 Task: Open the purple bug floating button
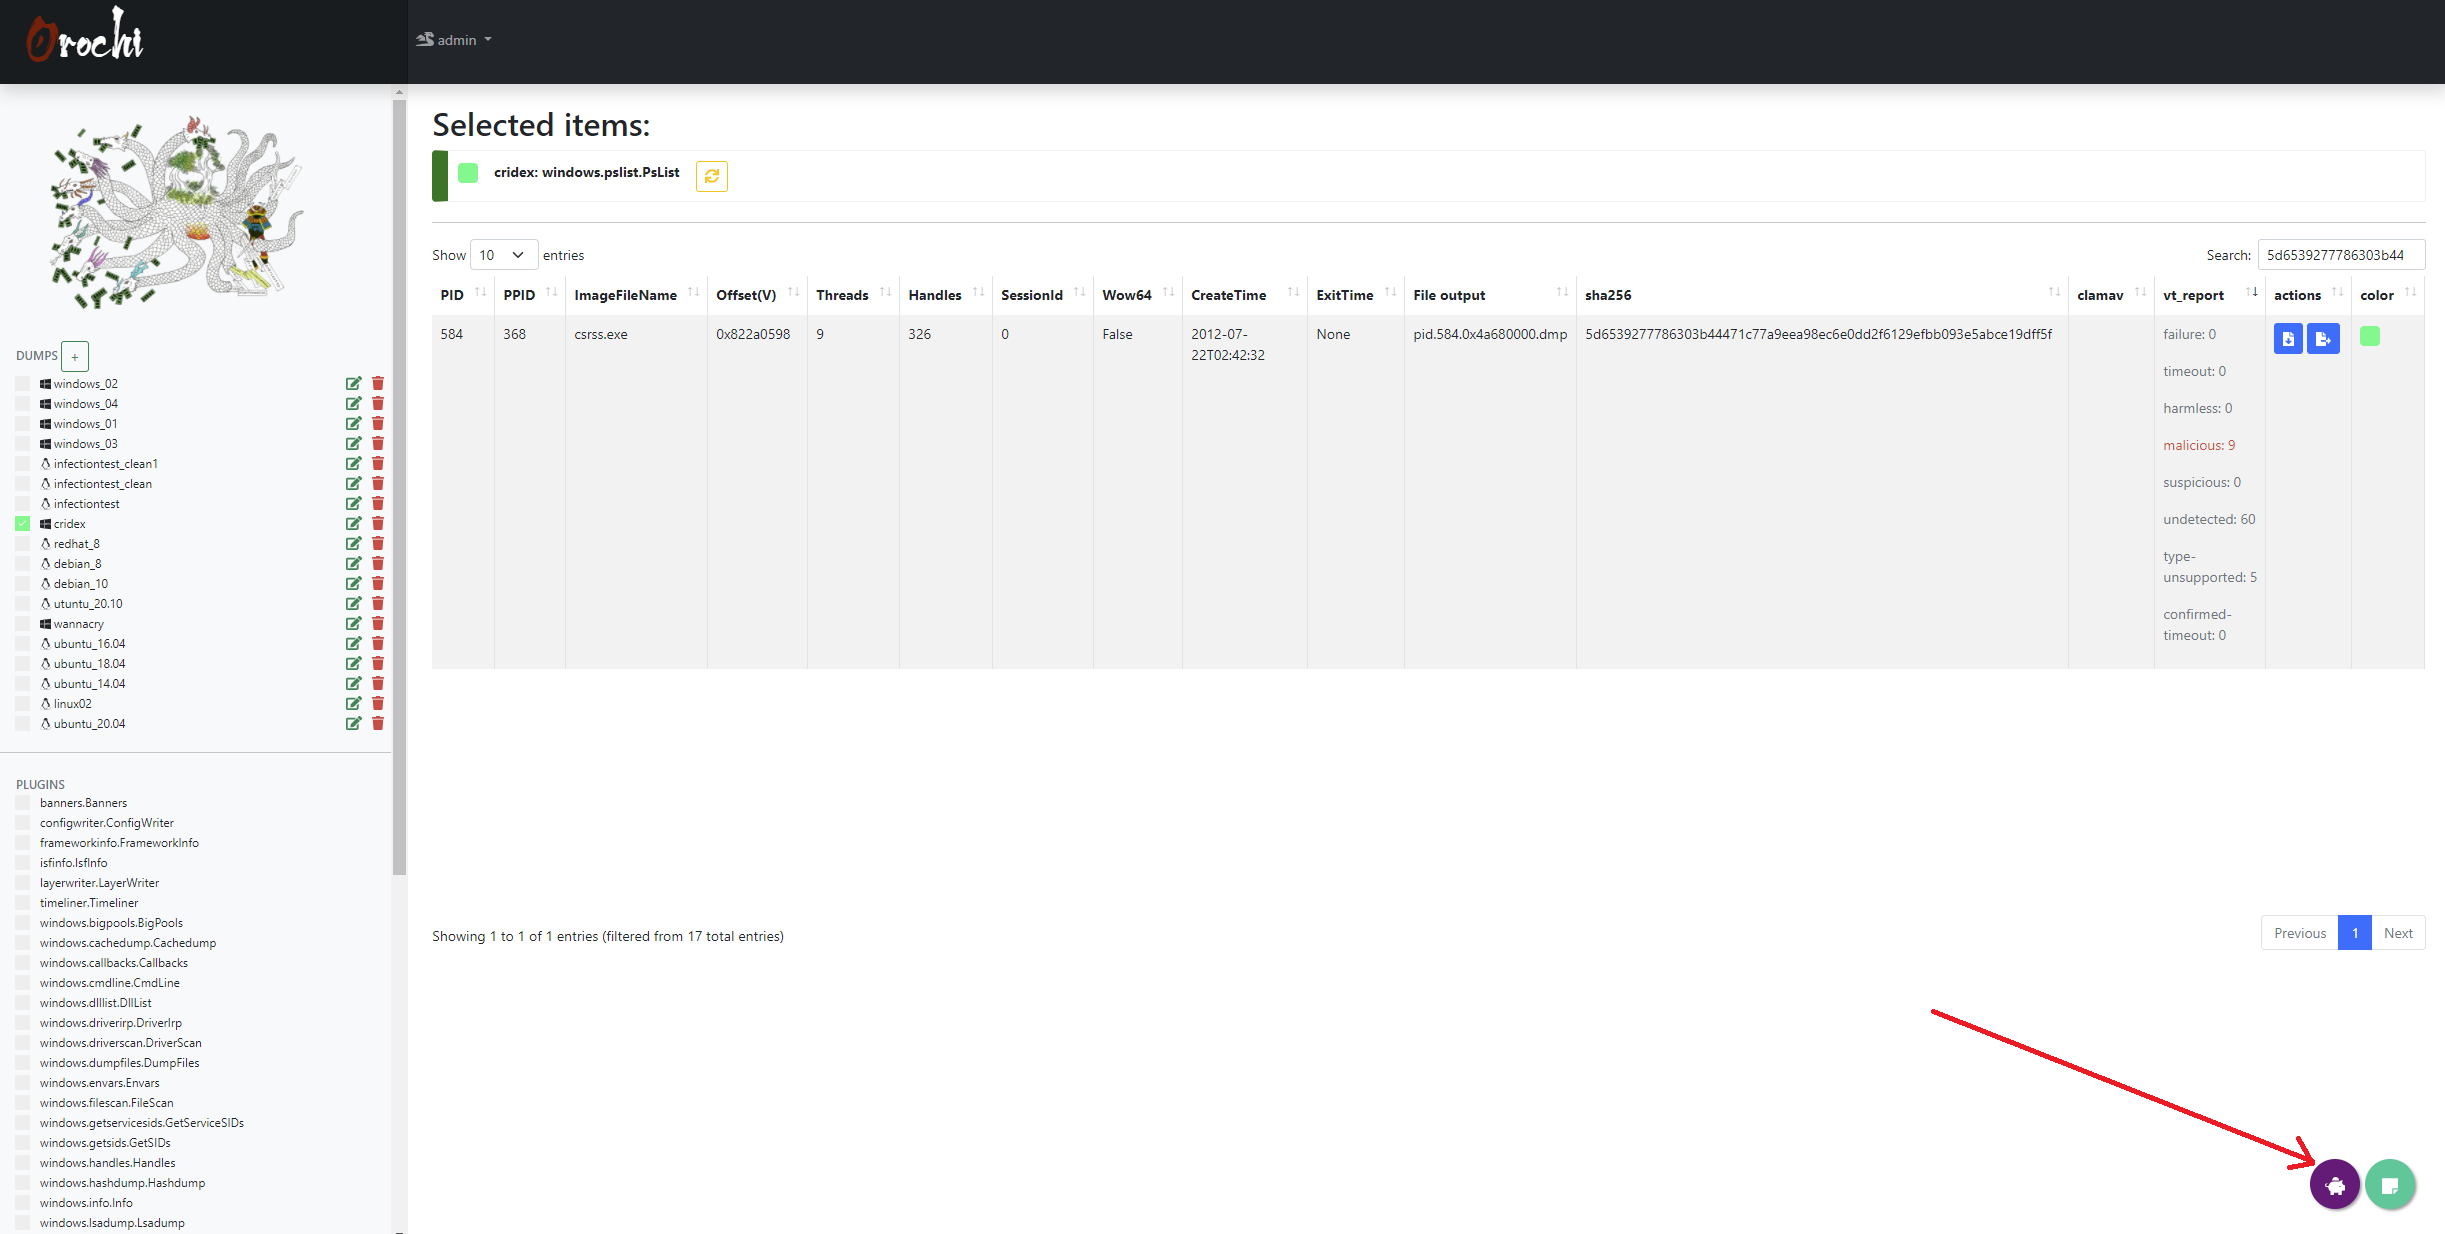(x=2335, y=1185)
